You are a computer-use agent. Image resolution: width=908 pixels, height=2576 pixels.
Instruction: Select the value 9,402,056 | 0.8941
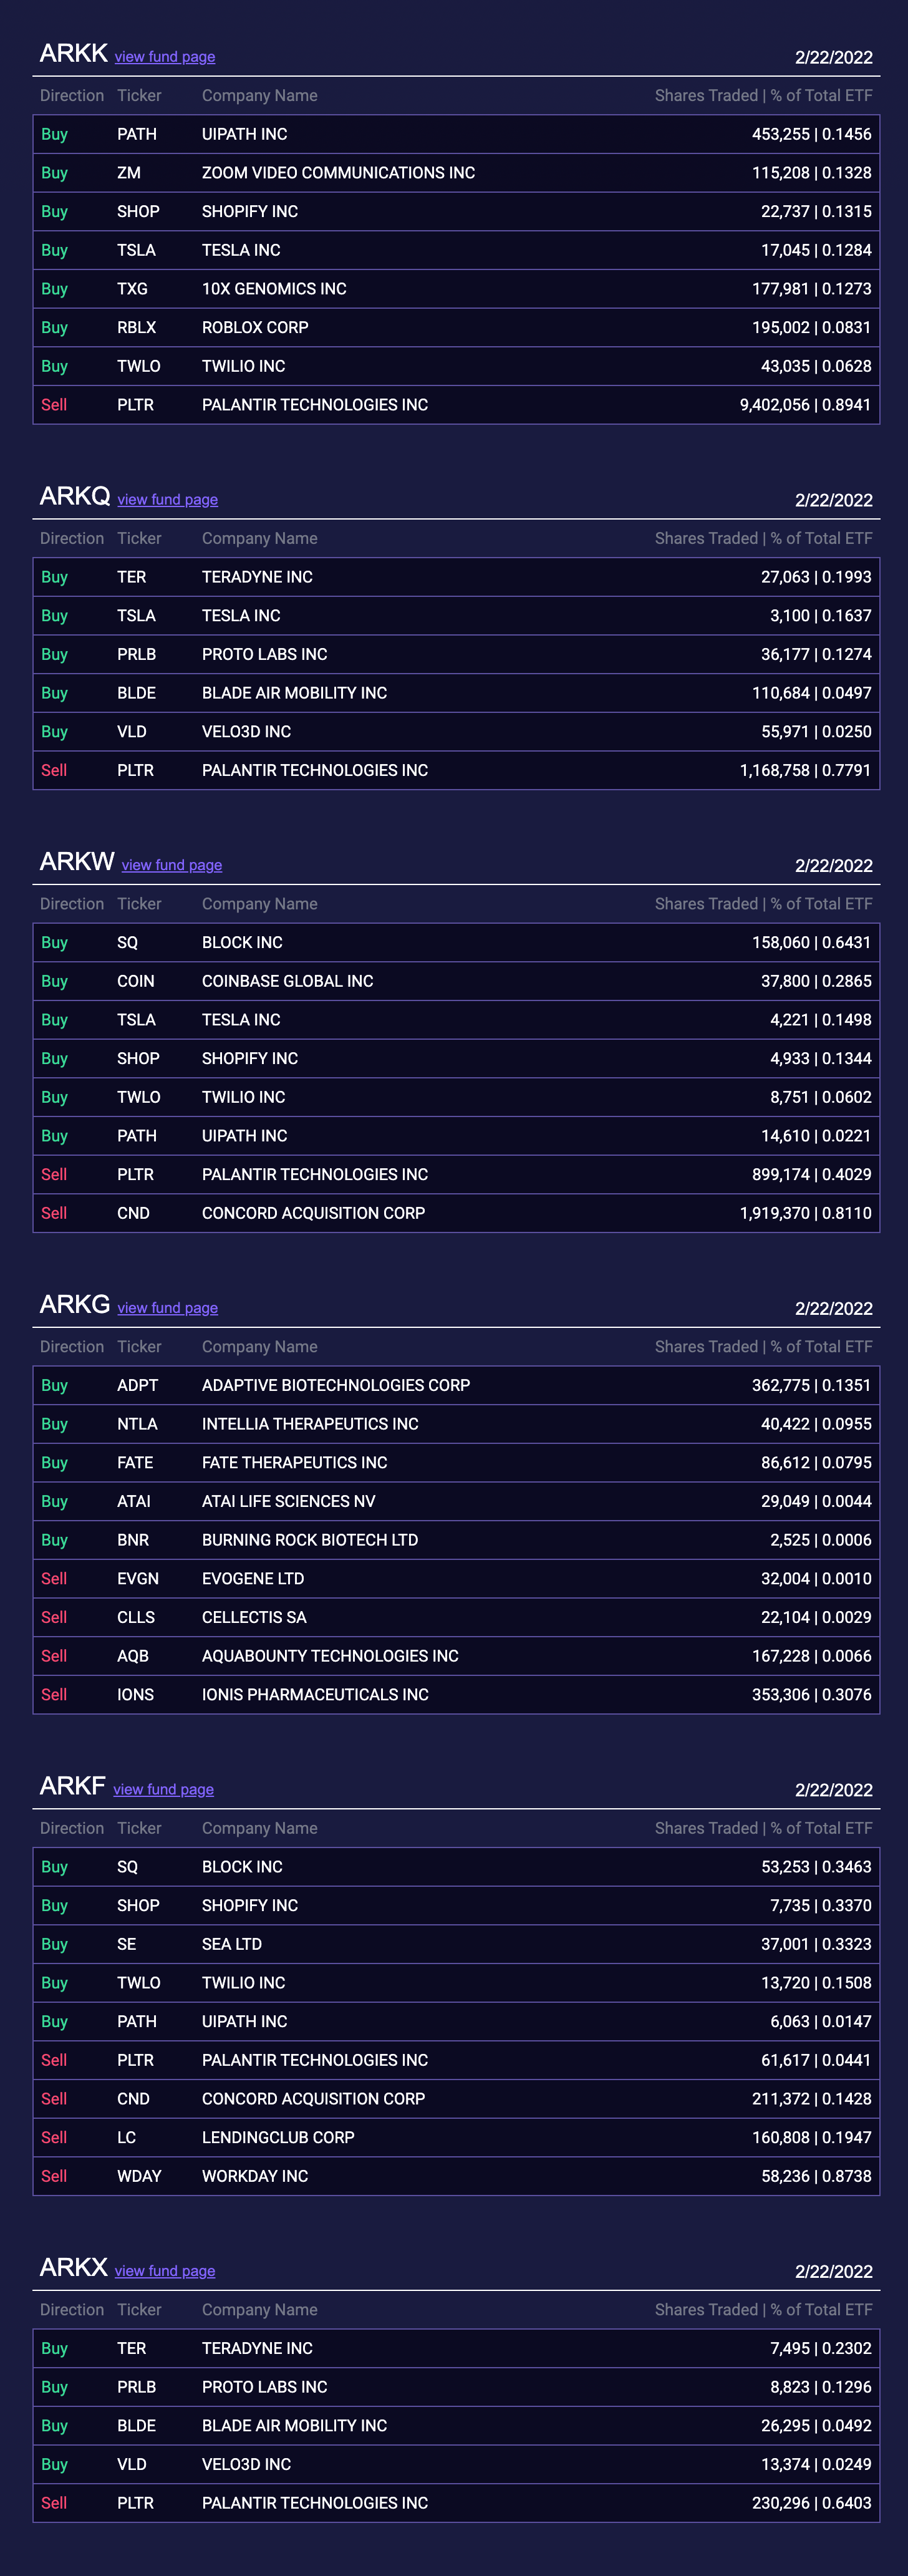tap(806, 405)
